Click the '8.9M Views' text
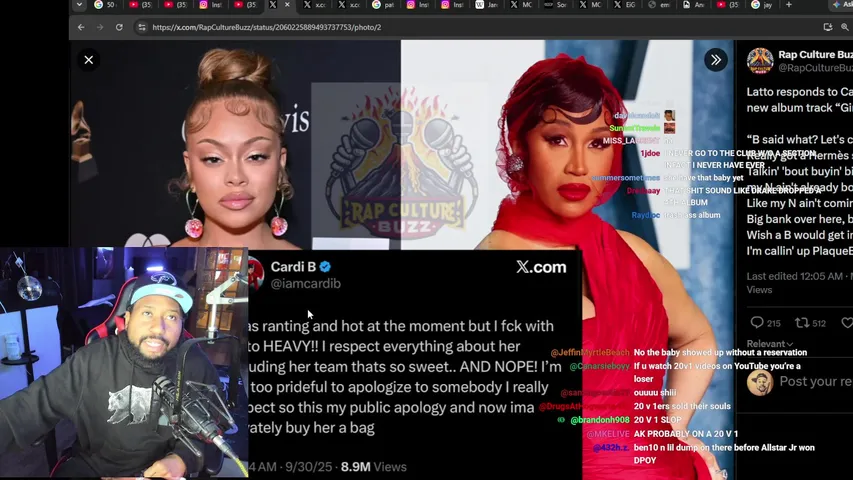The image size is (853, 480). 374,467
